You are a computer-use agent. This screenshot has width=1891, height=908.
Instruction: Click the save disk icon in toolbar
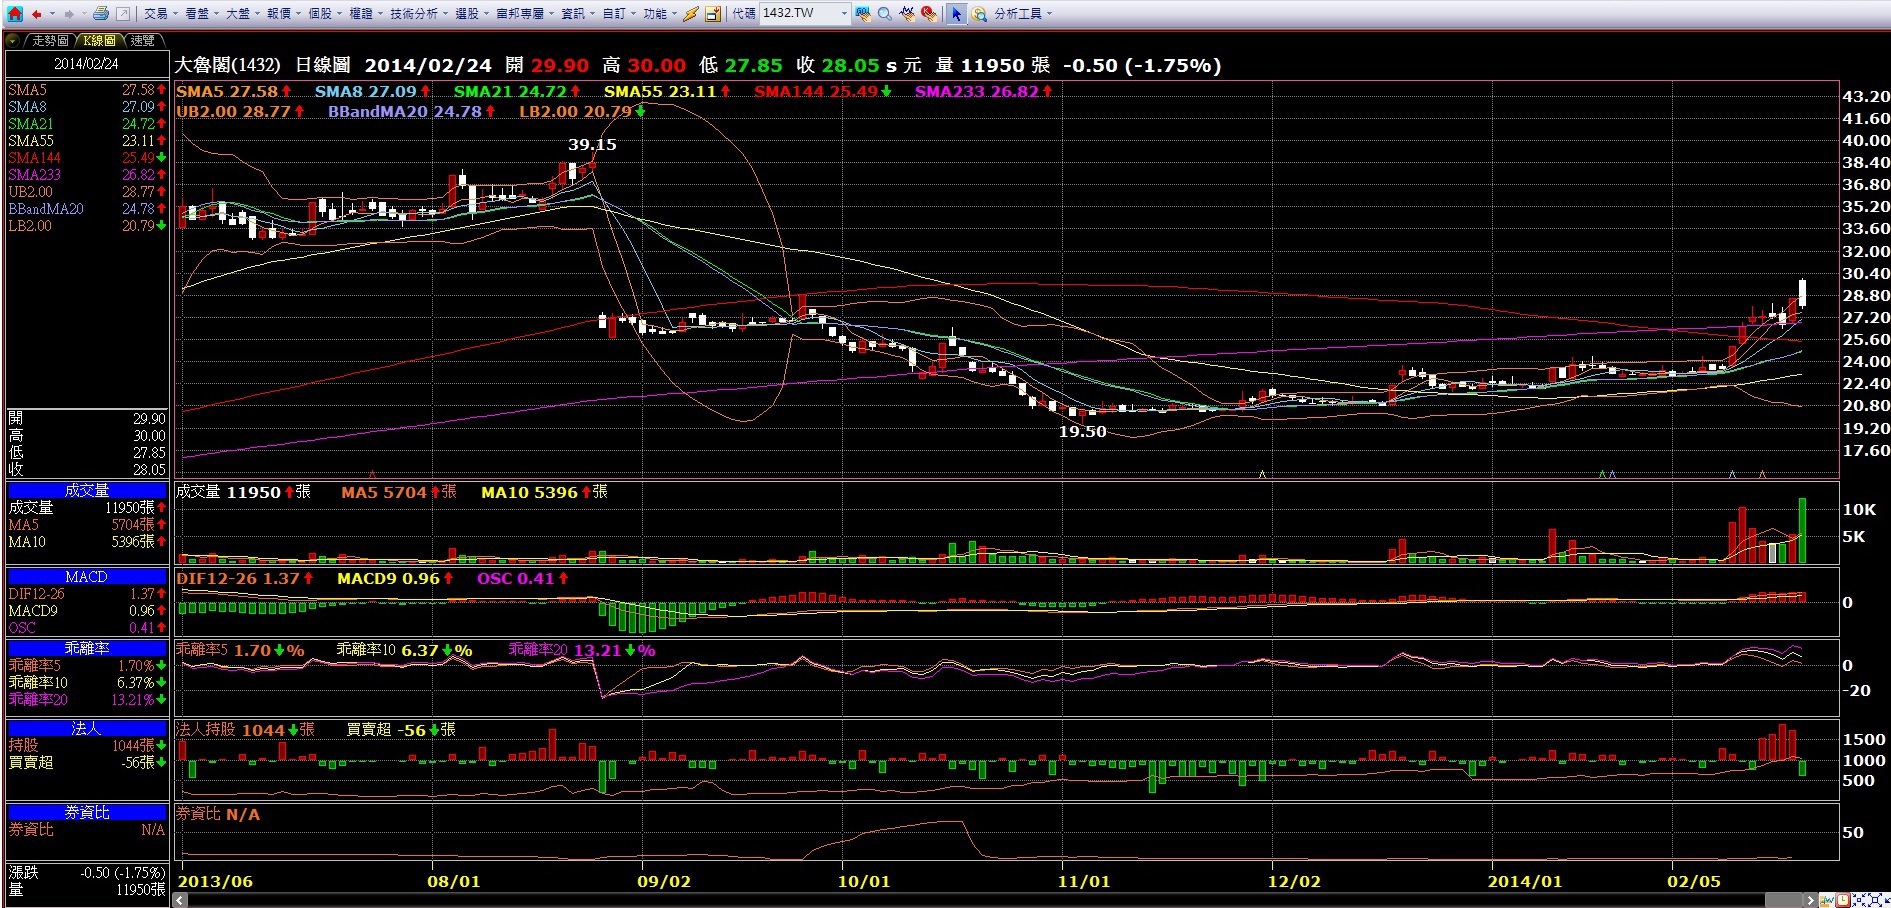(713, 14)
